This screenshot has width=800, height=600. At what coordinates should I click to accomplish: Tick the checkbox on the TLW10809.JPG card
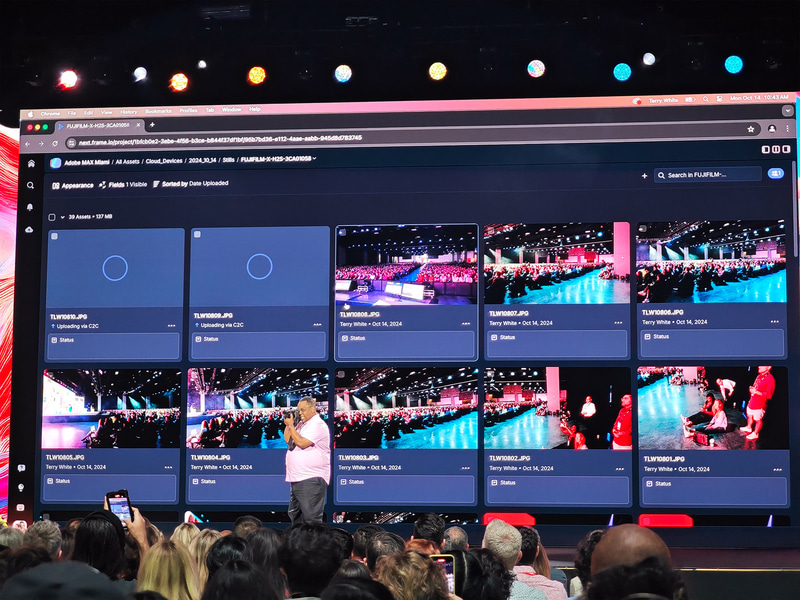click(197, 235)
